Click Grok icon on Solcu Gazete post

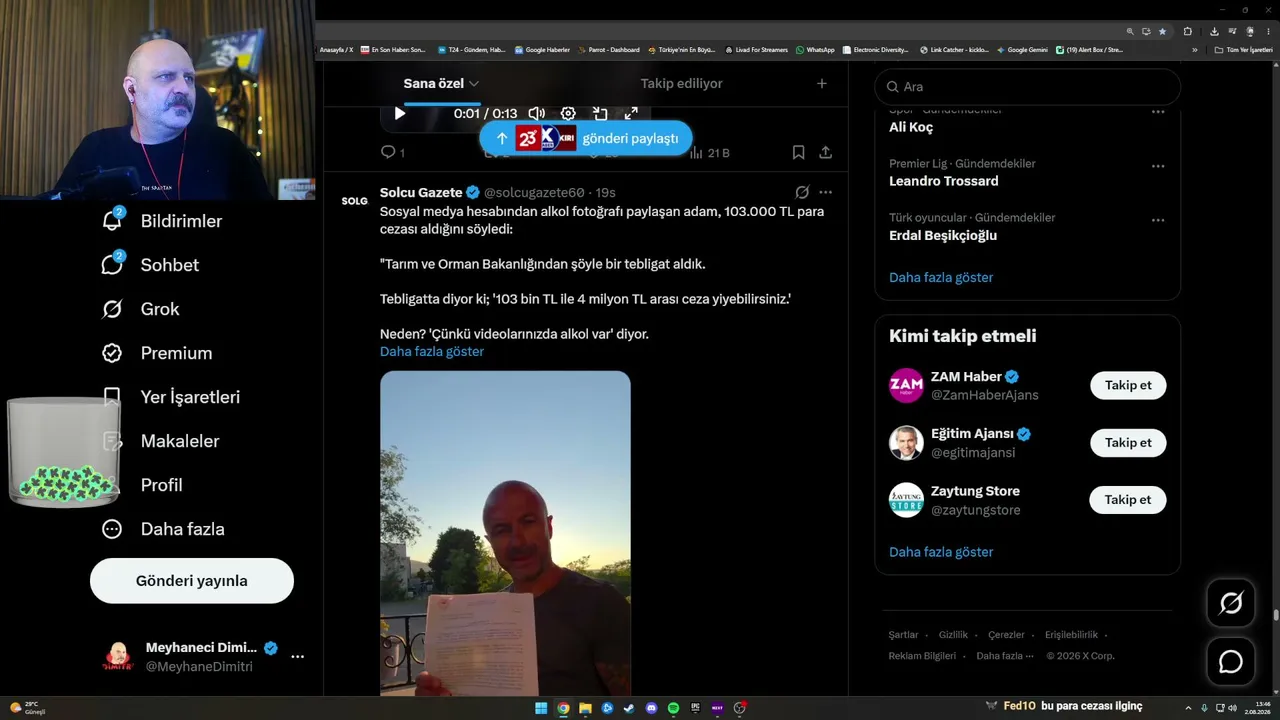point(802,192)
